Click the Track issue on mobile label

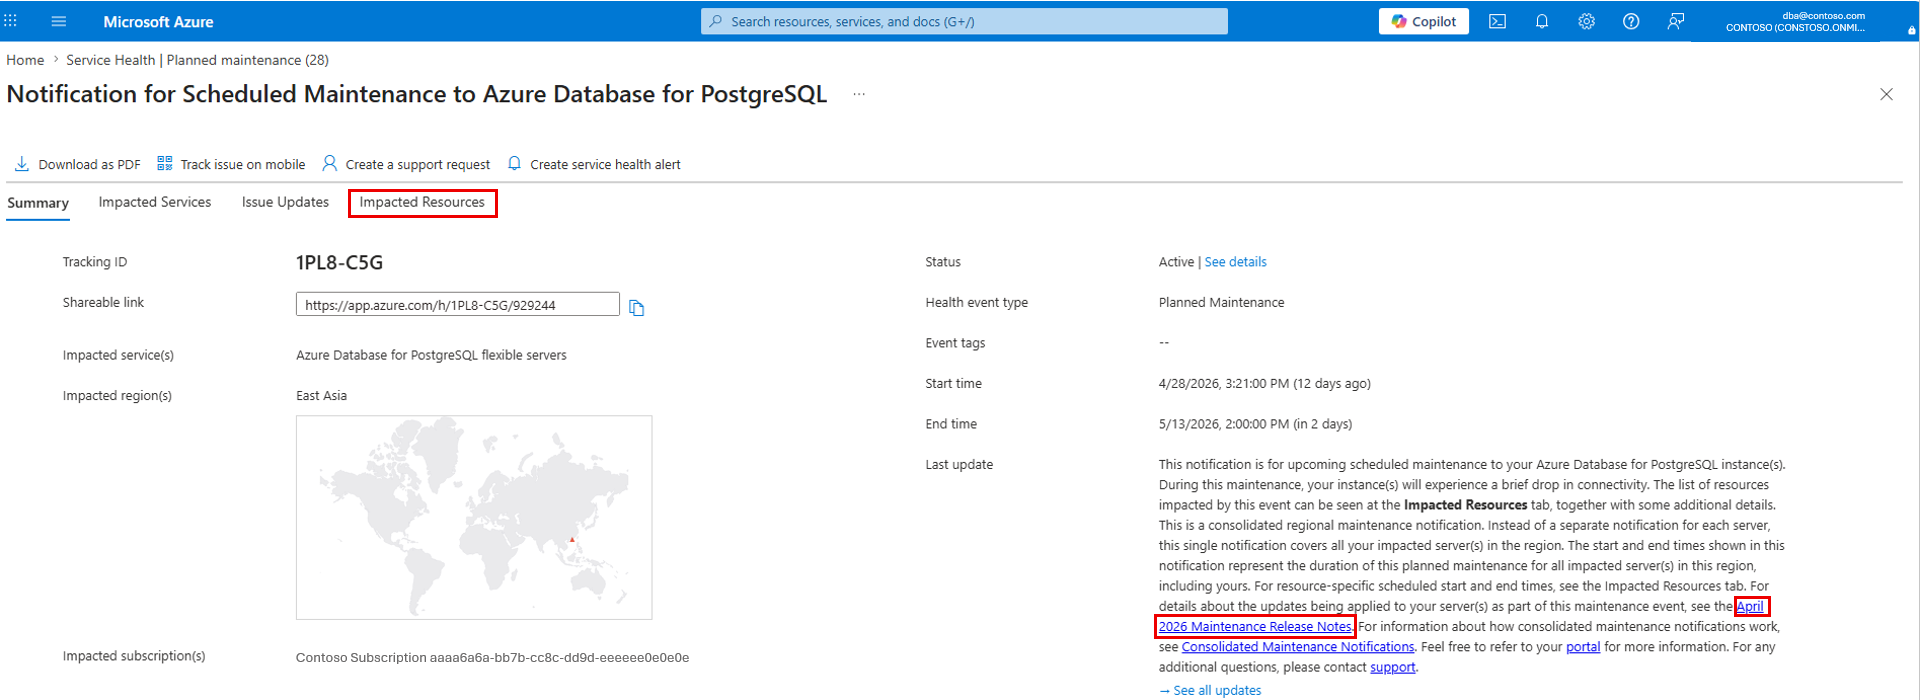coord(243,165)
